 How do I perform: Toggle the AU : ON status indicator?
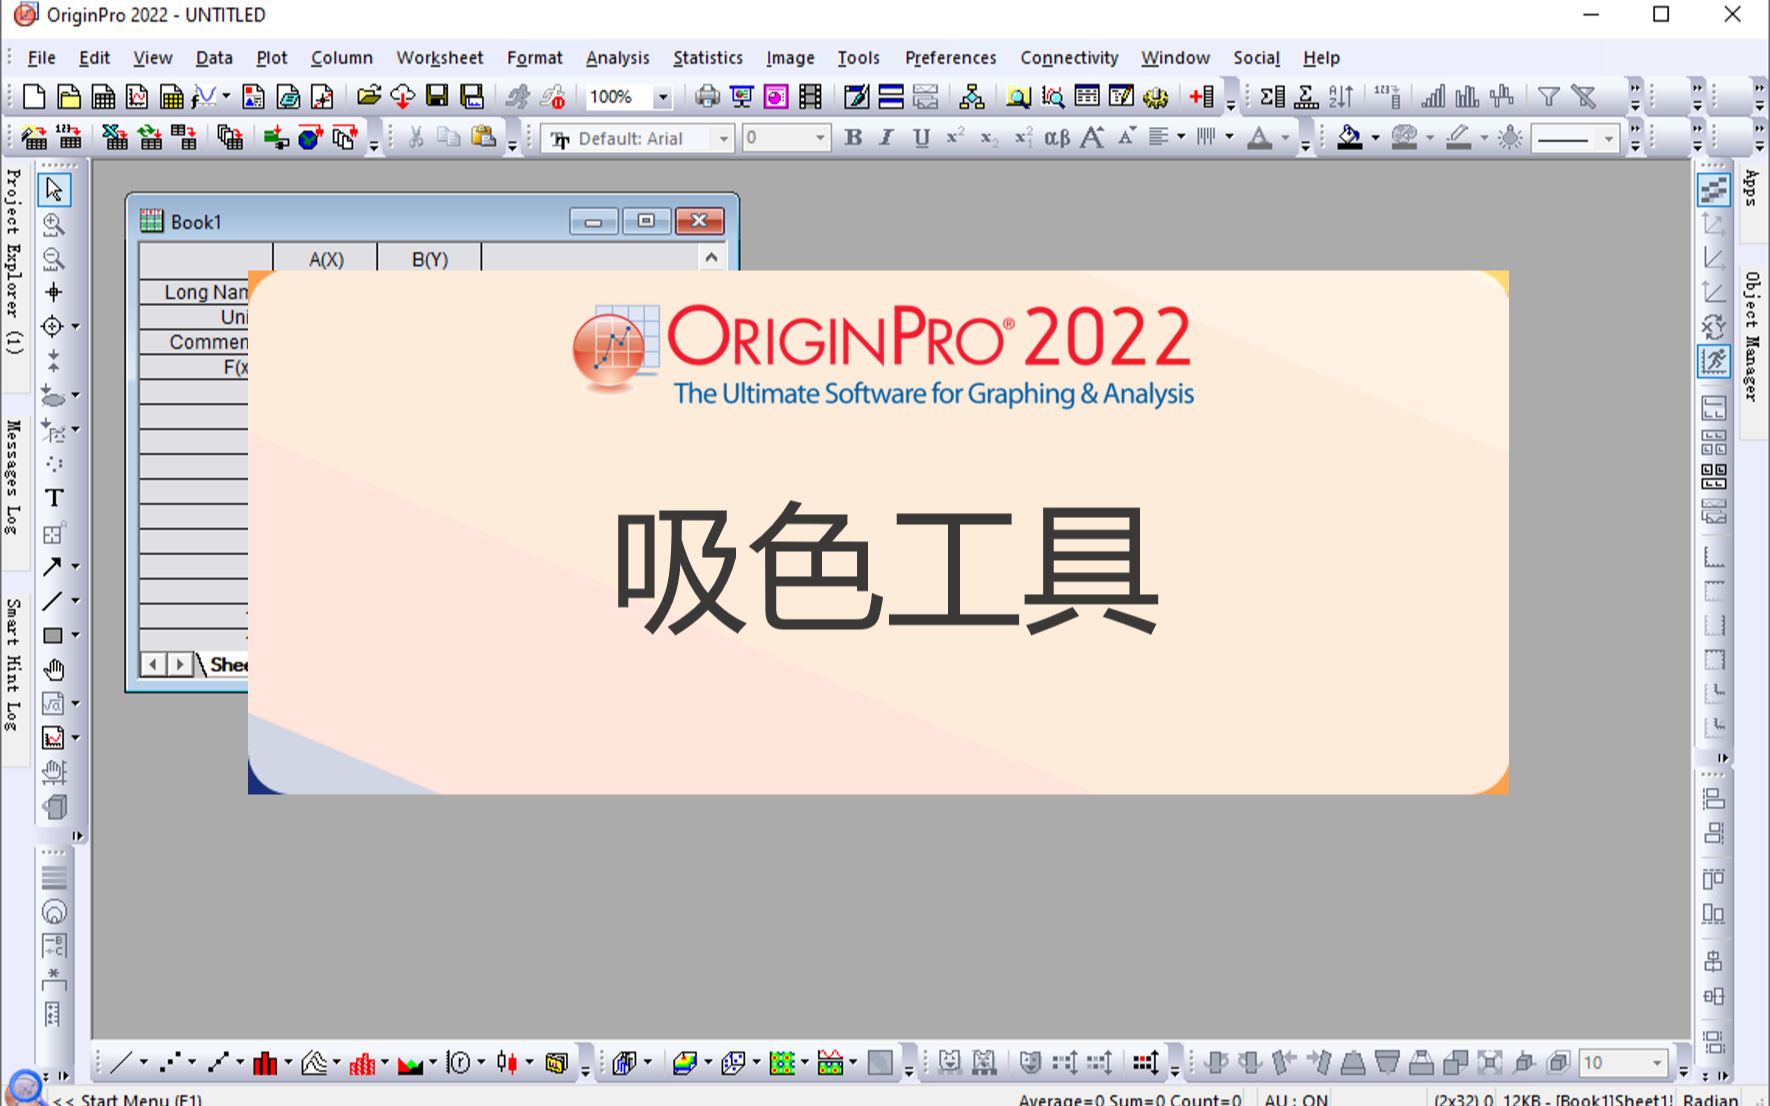tap(1296, 1099)
